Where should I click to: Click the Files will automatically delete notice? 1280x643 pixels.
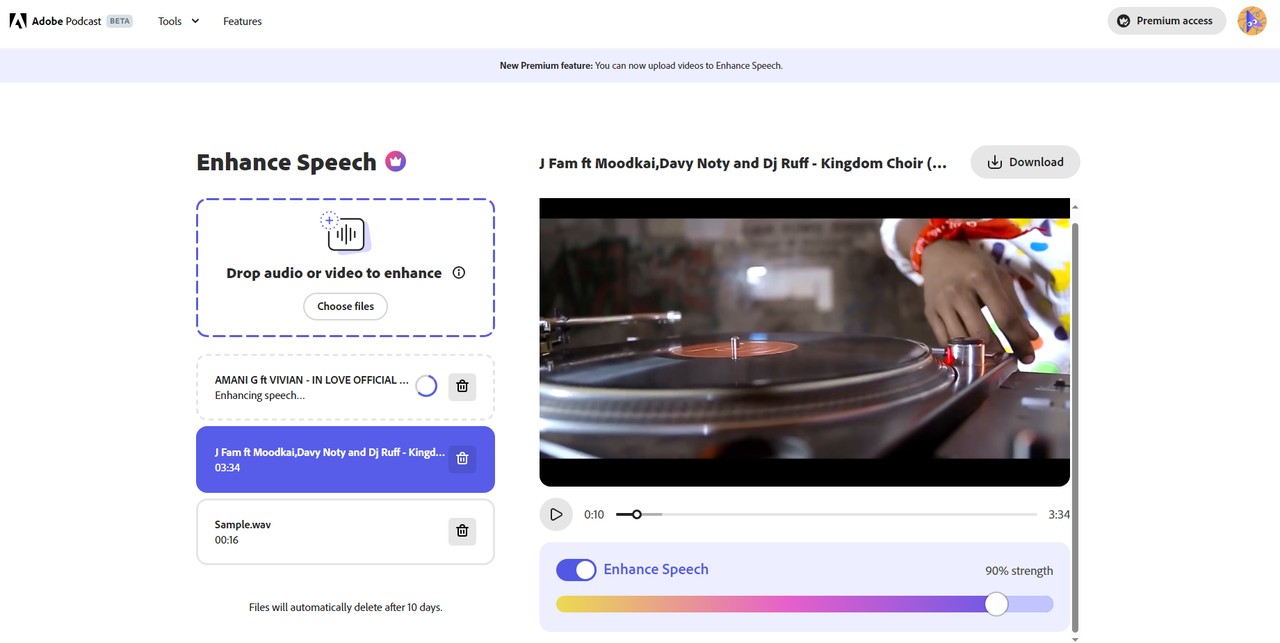345,607
